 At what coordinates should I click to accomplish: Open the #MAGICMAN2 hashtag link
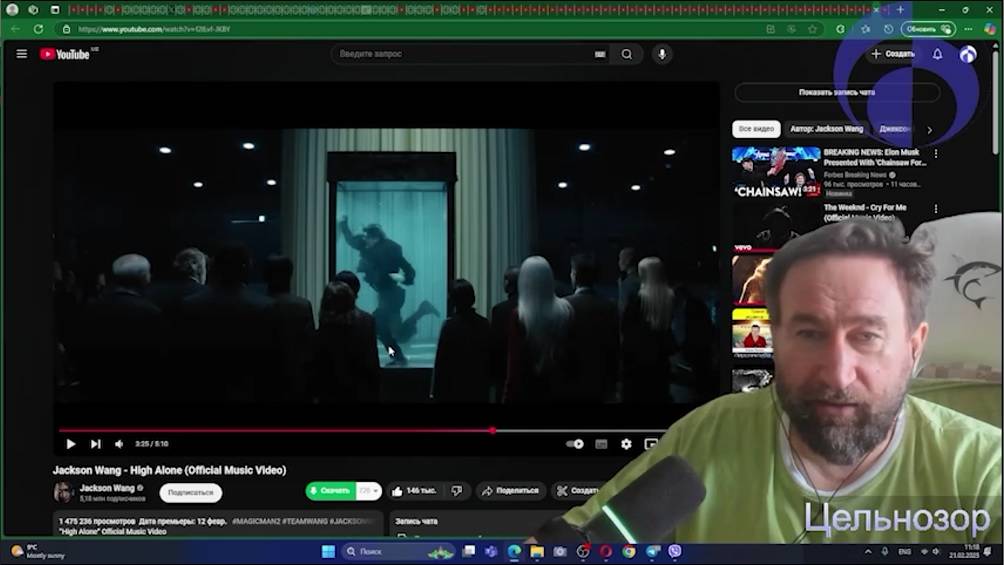[256, 521]
